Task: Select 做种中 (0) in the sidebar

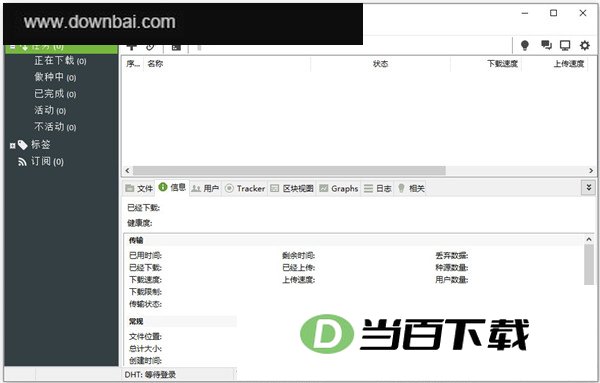Action: 55,77
